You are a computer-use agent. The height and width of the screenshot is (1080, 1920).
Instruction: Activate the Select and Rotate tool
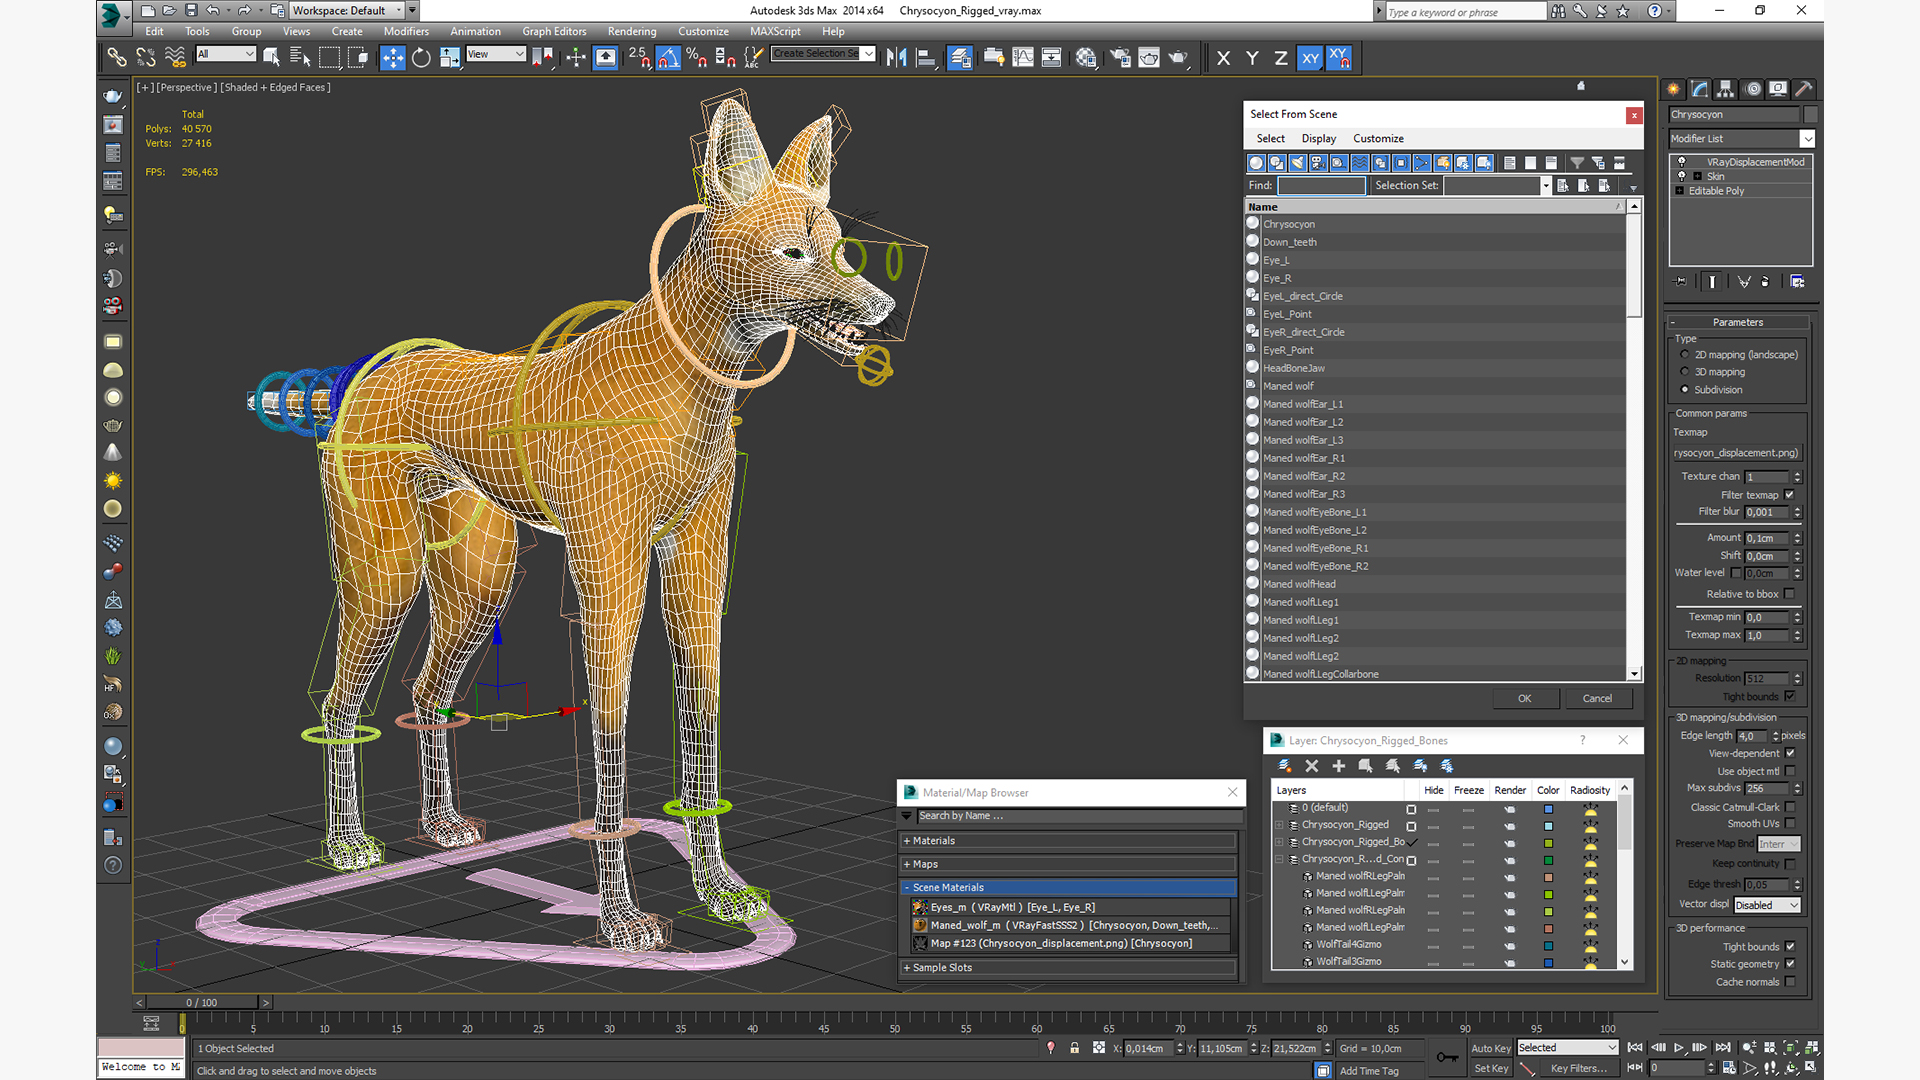421,58
